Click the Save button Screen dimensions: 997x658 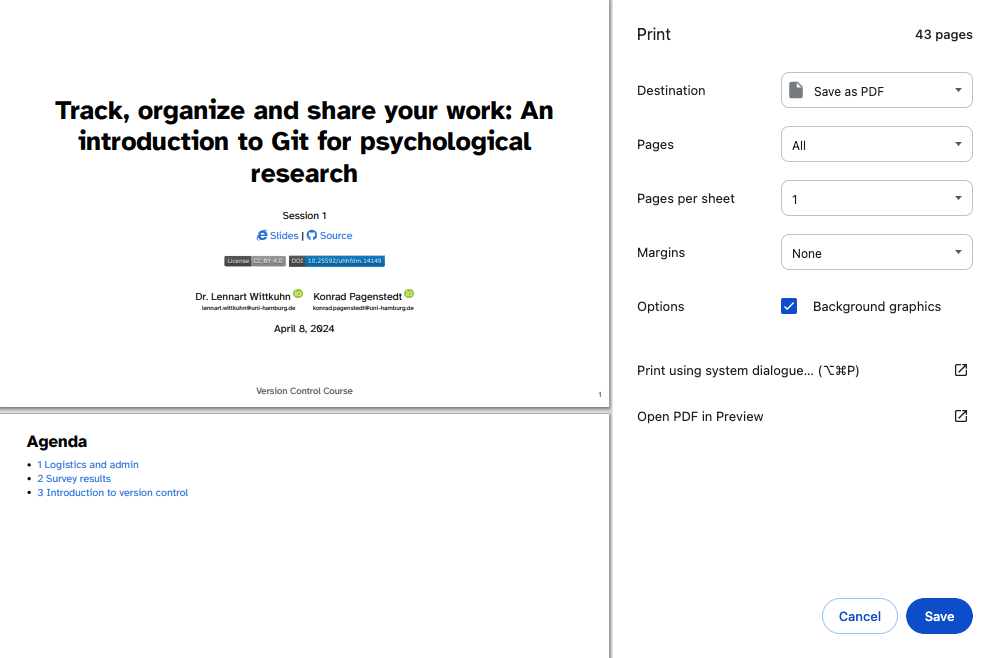(x=938, y=616)
